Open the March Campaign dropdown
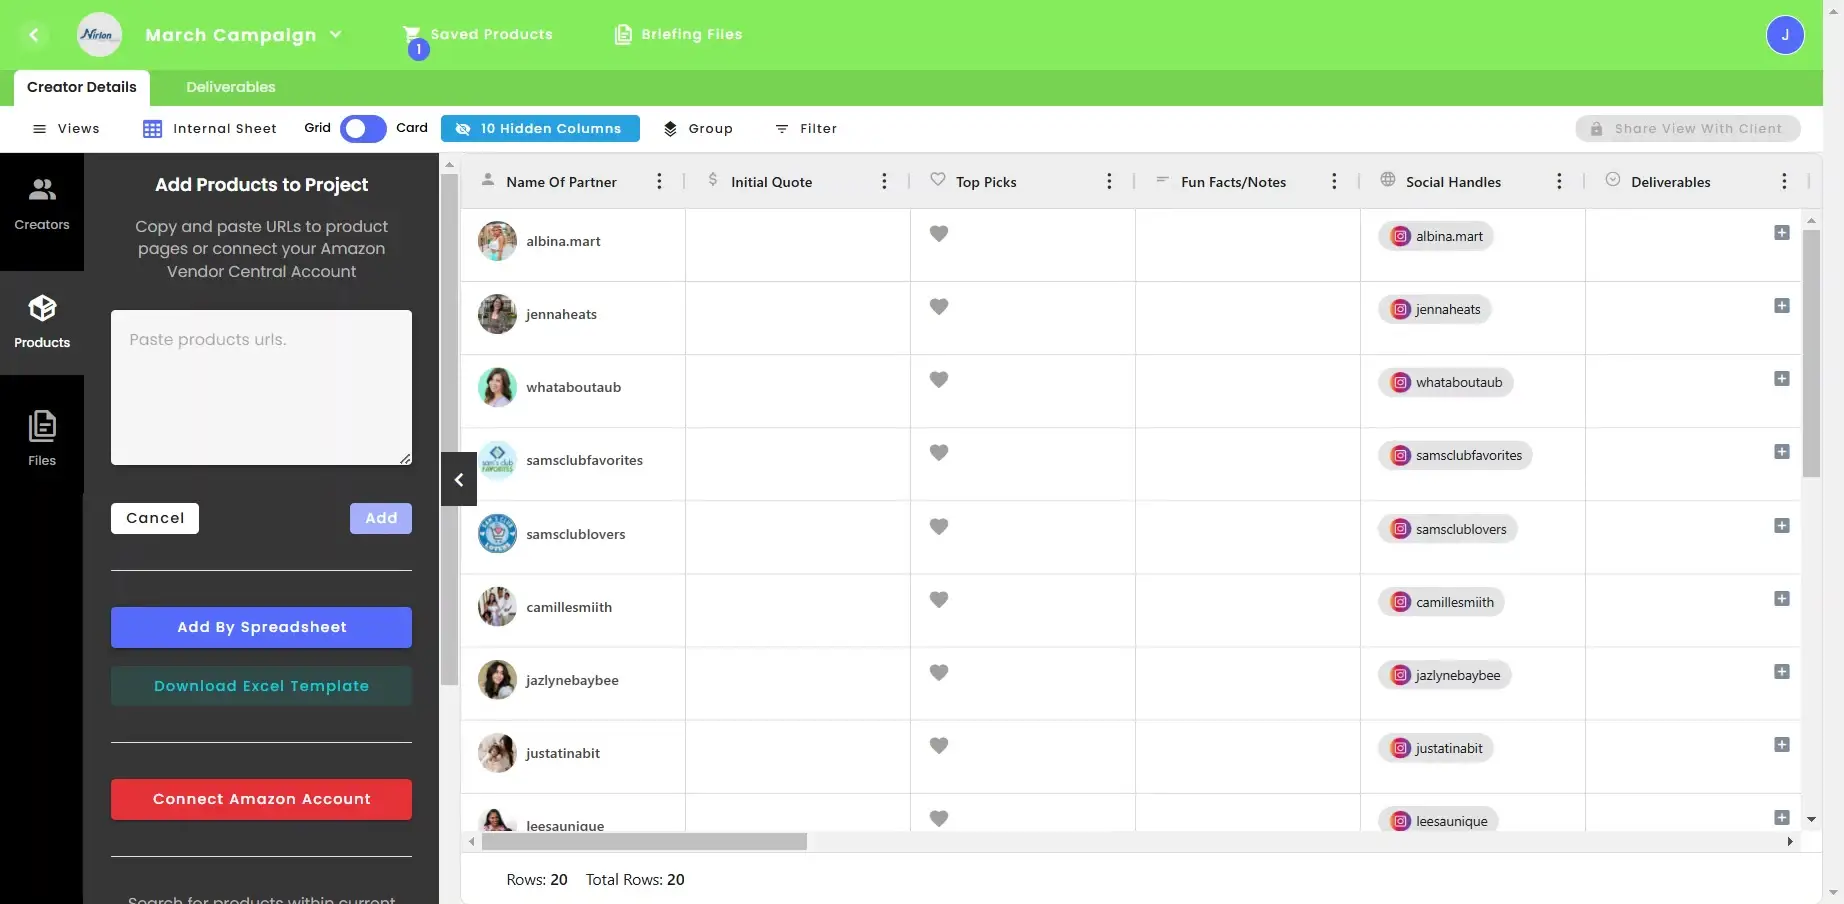This screenshot has height=904, width=1844. tap(334, 34)
